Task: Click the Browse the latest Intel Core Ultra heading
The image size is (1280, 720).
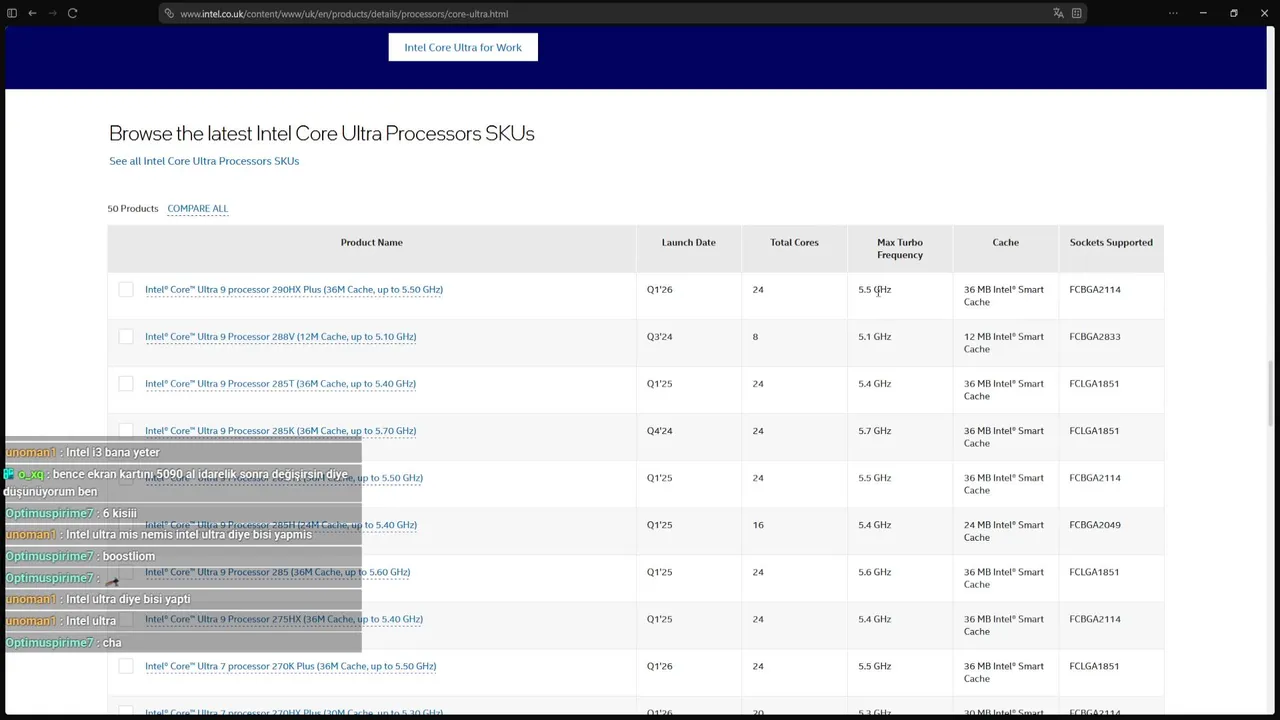Action: (x=322, y=133)
